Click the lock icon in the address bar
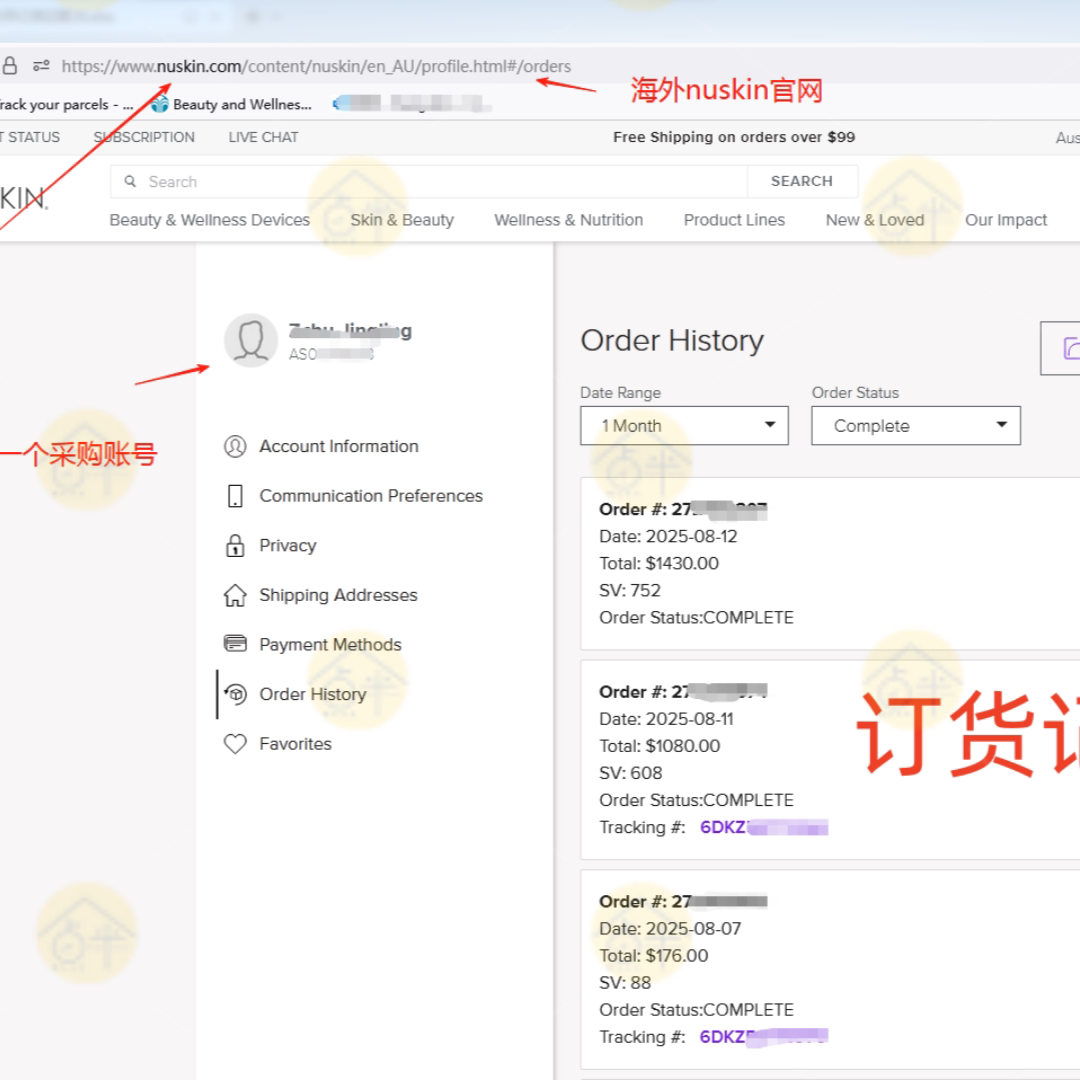Screen dimensions: 1080x1080 (10, 66)
